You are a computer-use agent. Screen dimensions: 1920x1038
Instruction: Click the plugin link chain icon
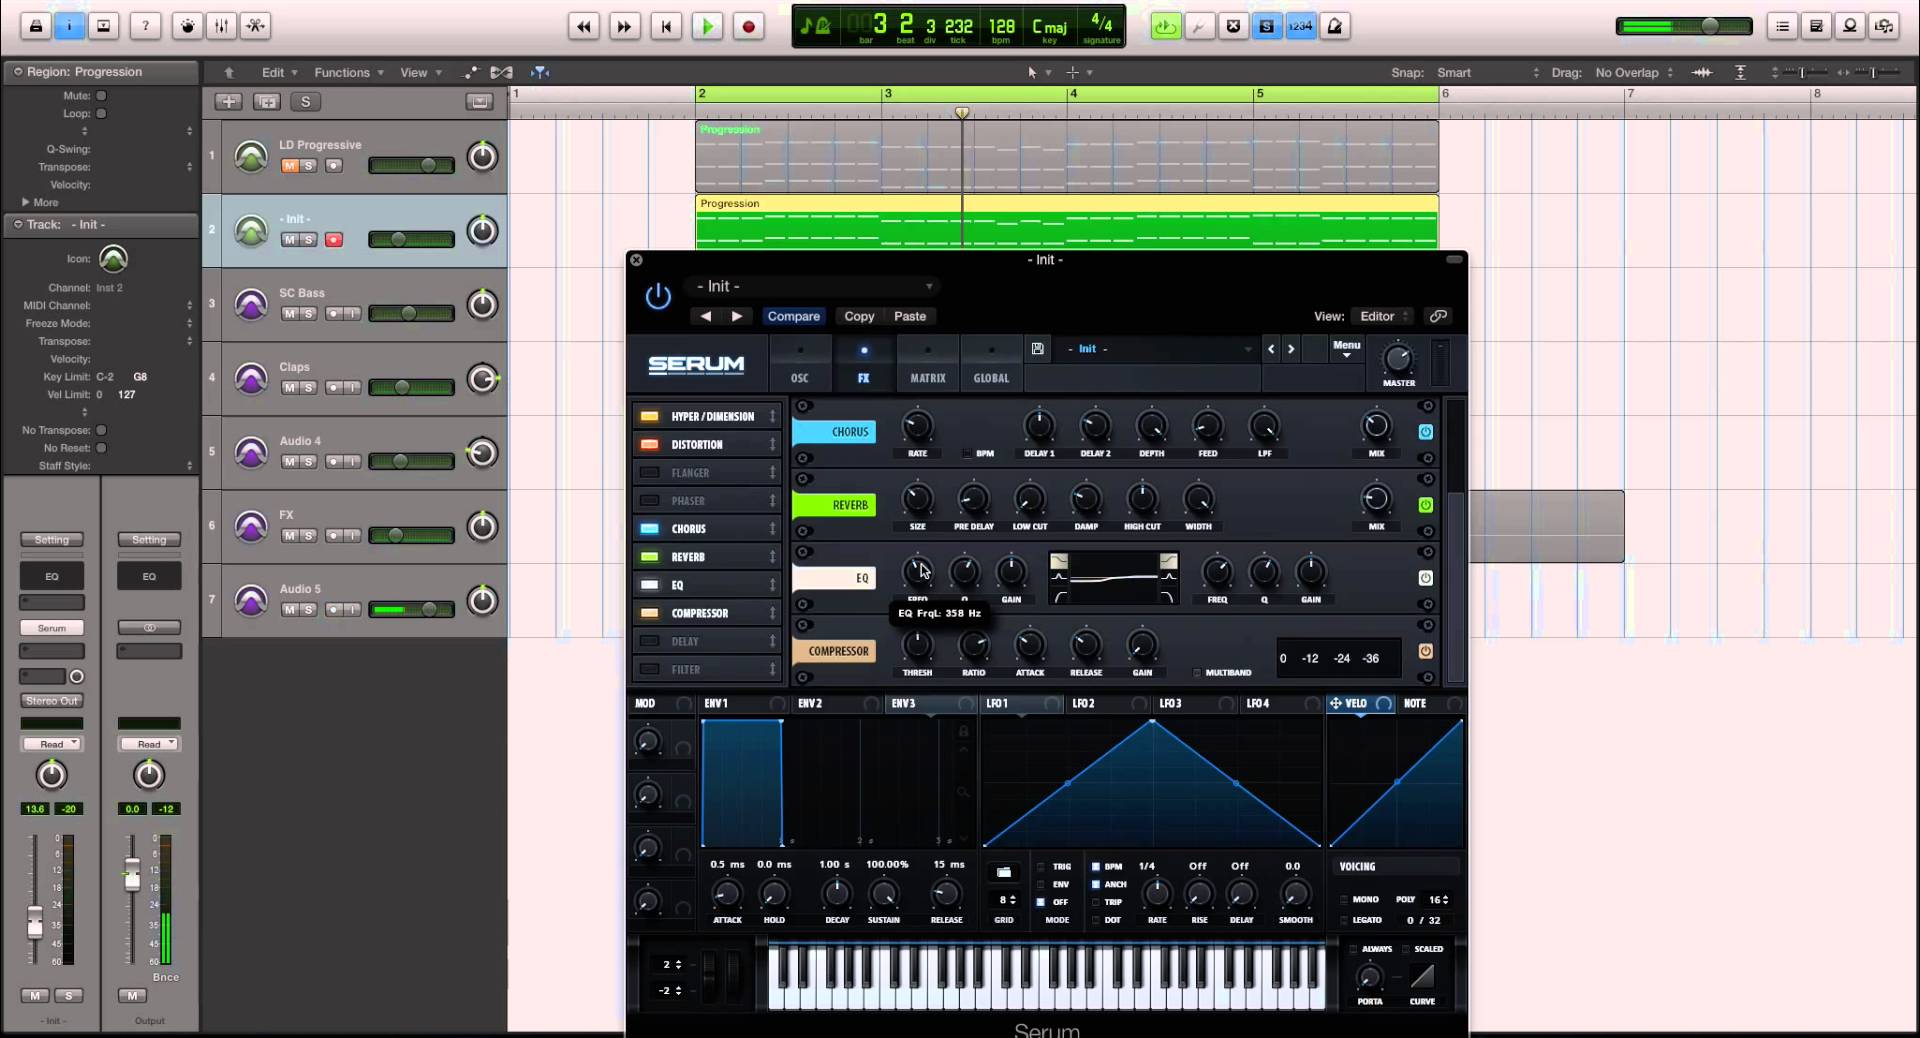pyautogui.click(x=1438, y=316)
